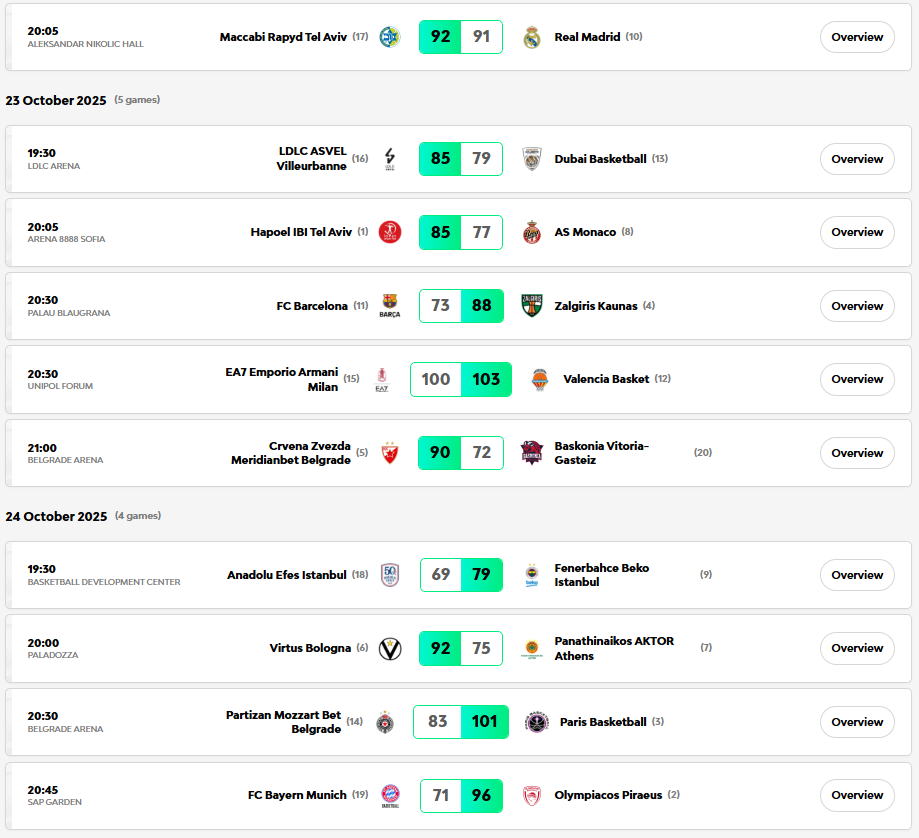Click the Olympiacos Piraeus logo
Viewport: 919px width, 838px height.
click(x=532, y=795)
